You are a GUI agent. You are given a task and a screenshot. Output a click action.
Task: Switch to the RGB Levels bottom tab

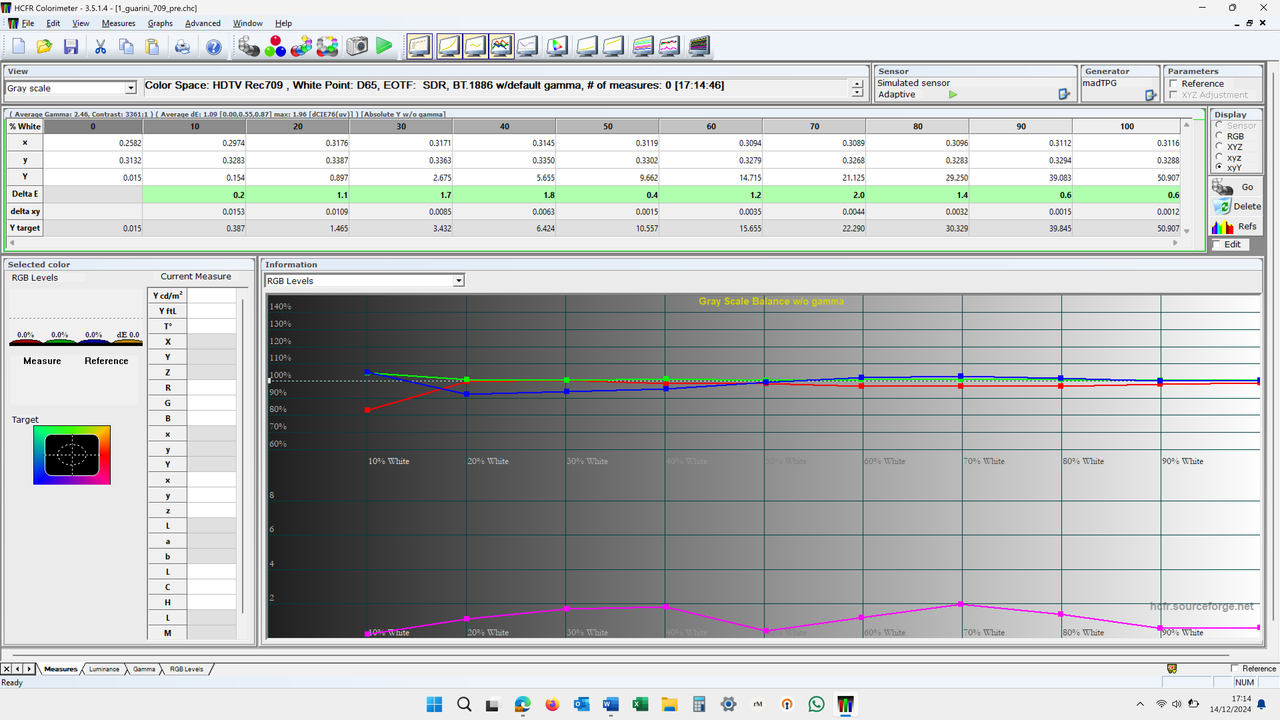pos(186,668)
